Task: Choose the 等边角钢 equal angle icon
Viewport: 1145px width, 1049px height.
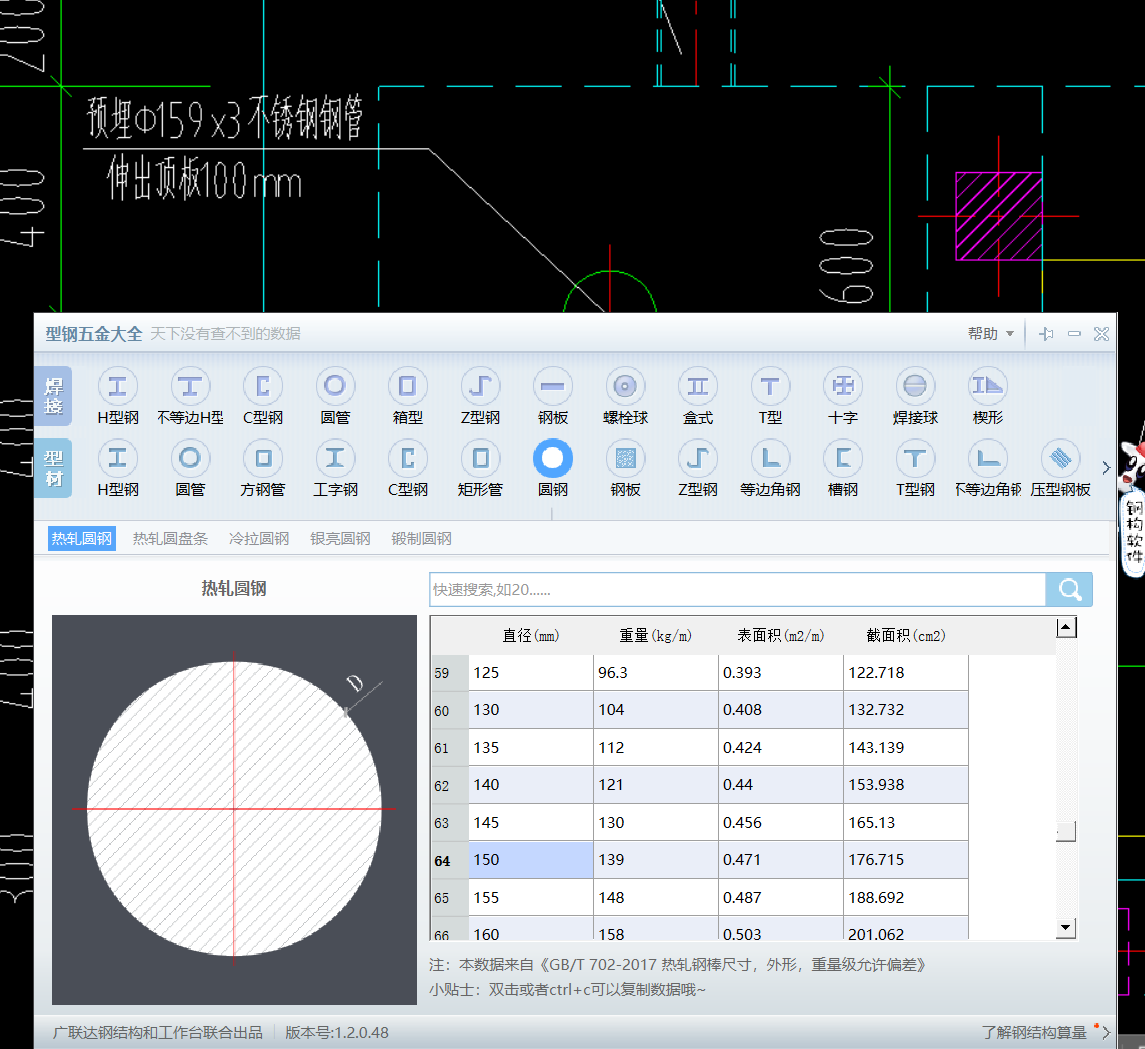Action: coord(770,458)
